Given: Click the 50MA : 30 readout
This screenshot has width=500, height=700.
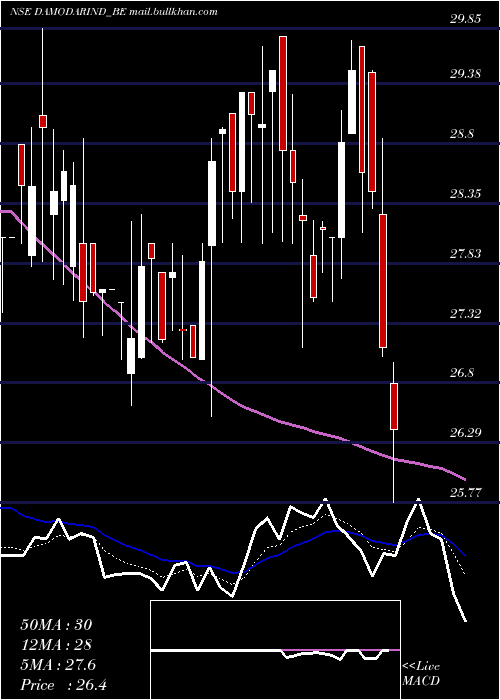Looking at the screenshot, I should coord(56,625).
